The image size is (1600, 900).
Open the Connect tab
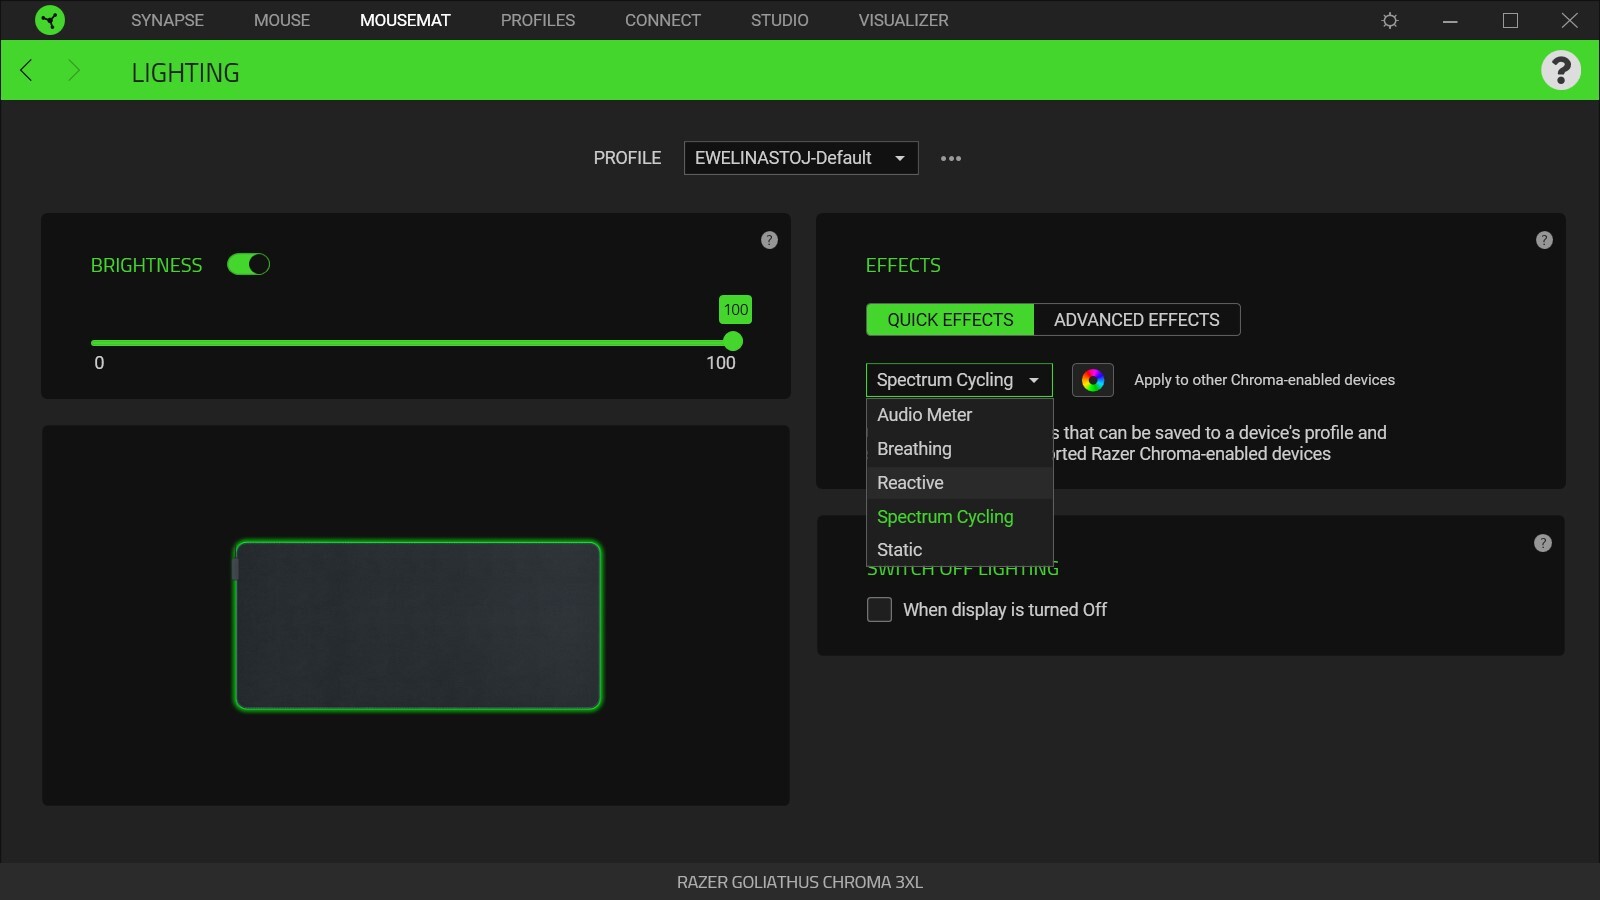pos(663,20)
